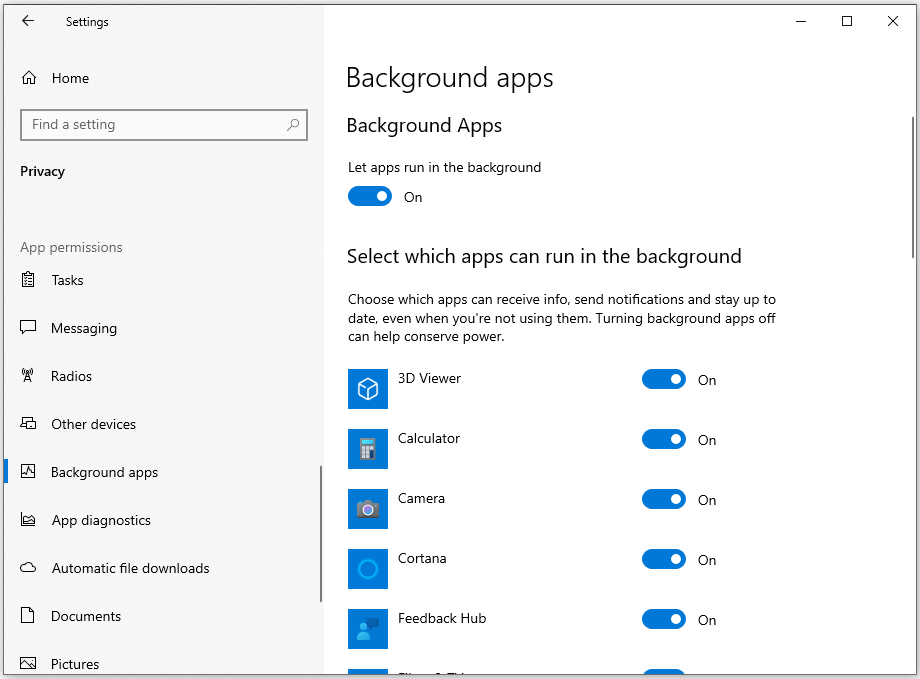
Task: Click the back arrow button
Action: [27, 20]
